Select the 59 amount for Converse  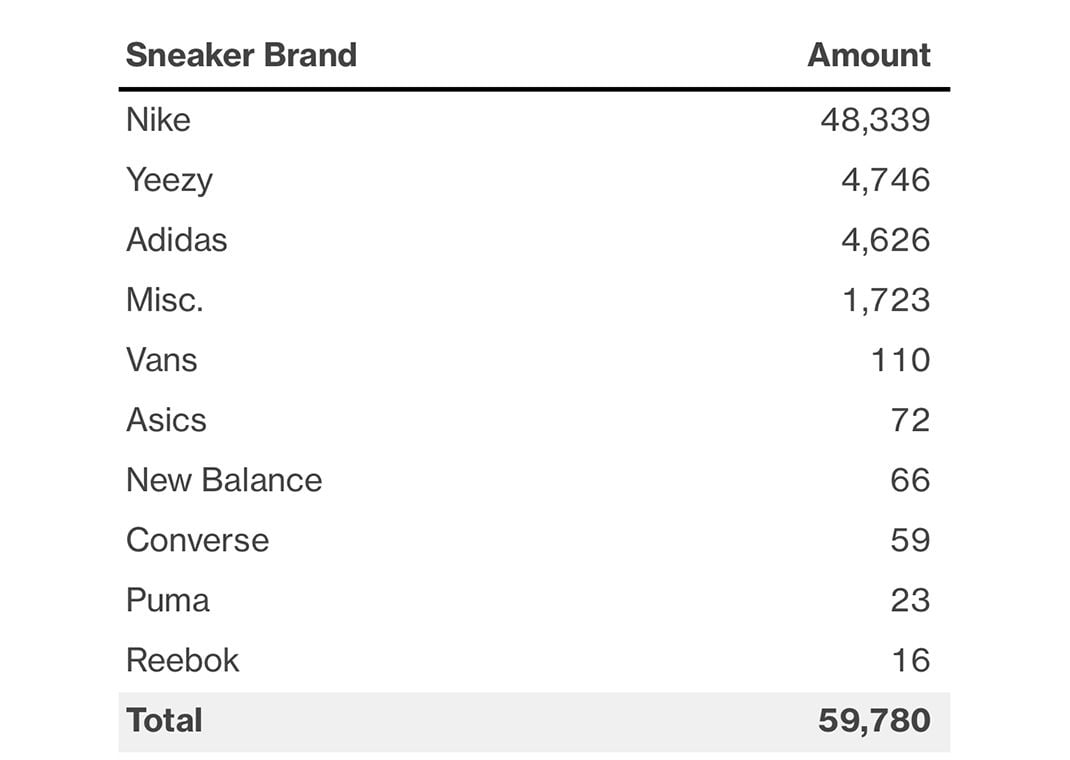(x=910, y=540)
